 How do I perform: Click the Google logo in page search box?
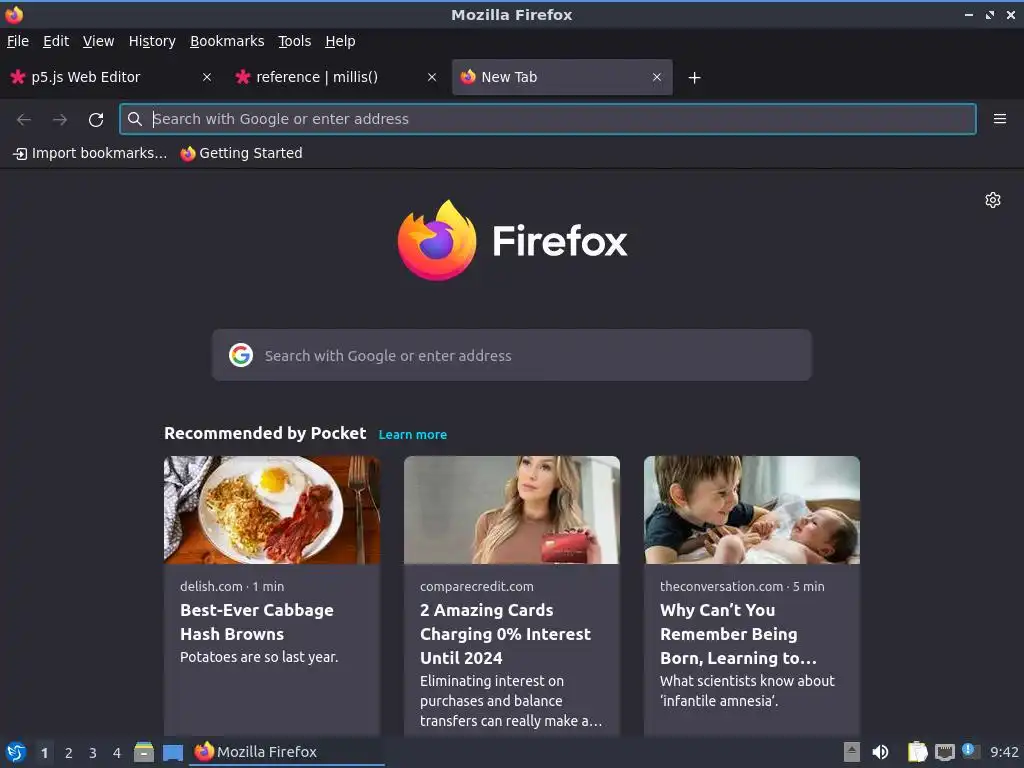coord(241,355)
